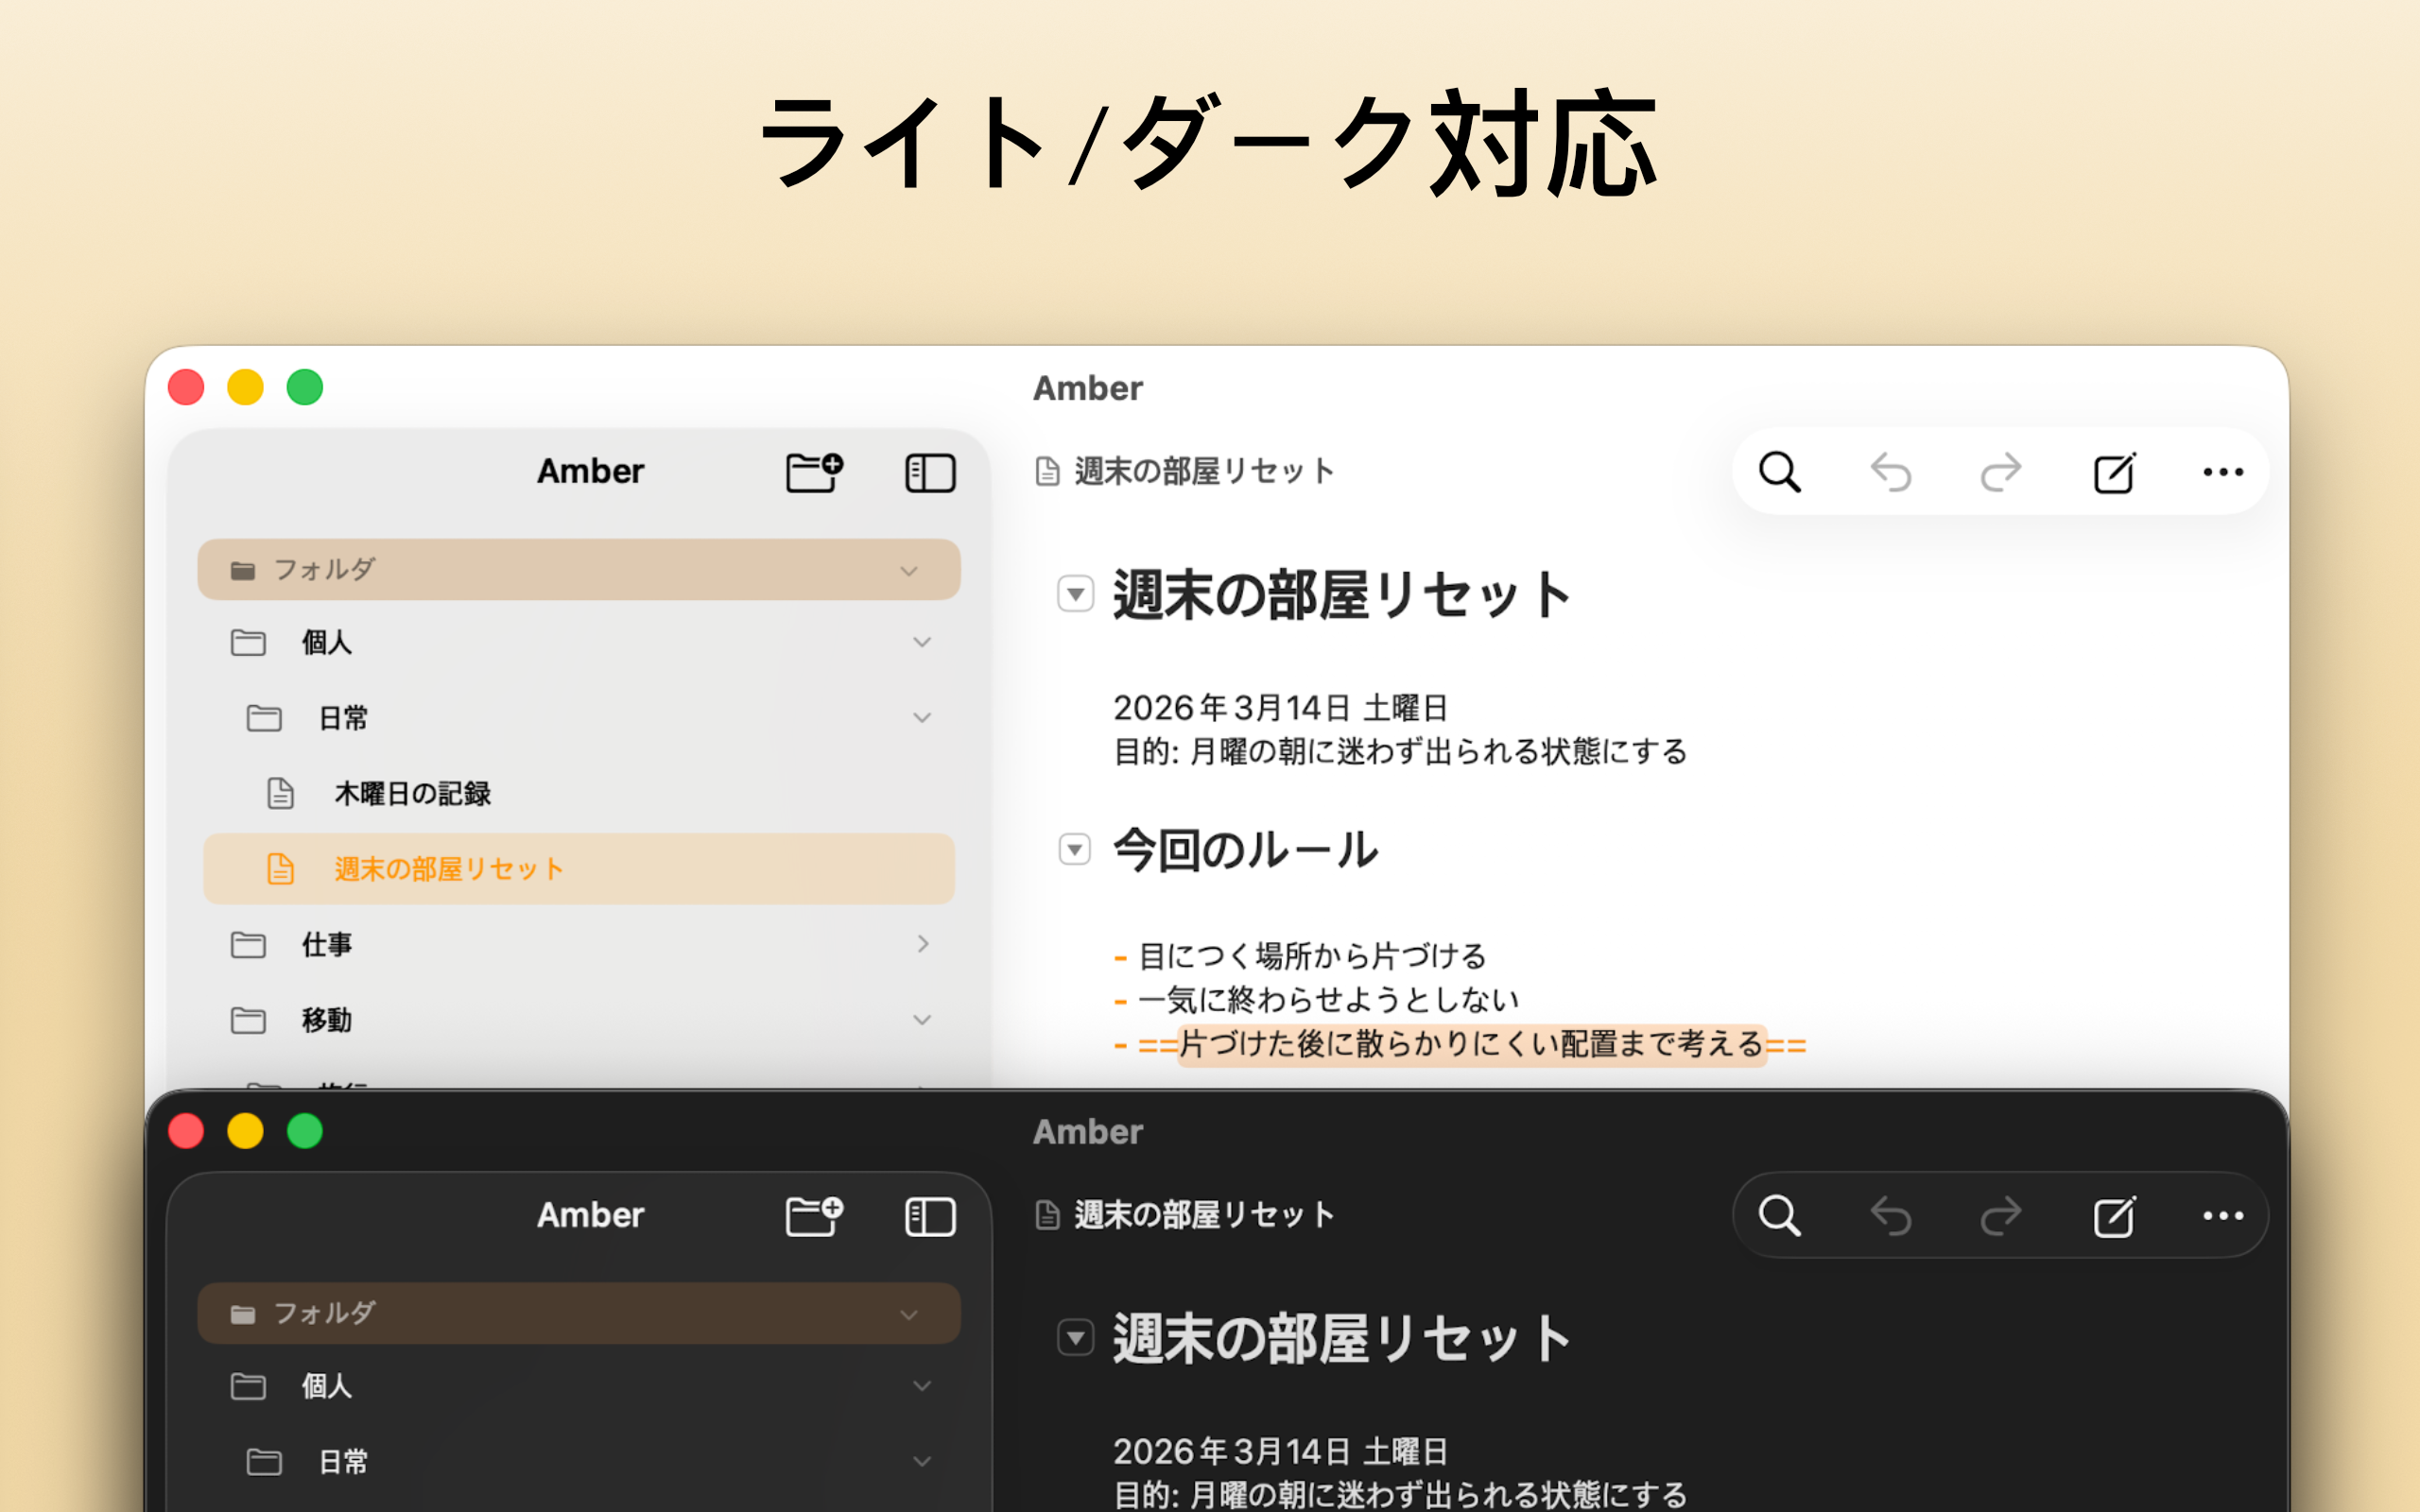Click the compose note icon in dark window
This screenshot has height=1512, width=2420.
tap(2113, 1216)
